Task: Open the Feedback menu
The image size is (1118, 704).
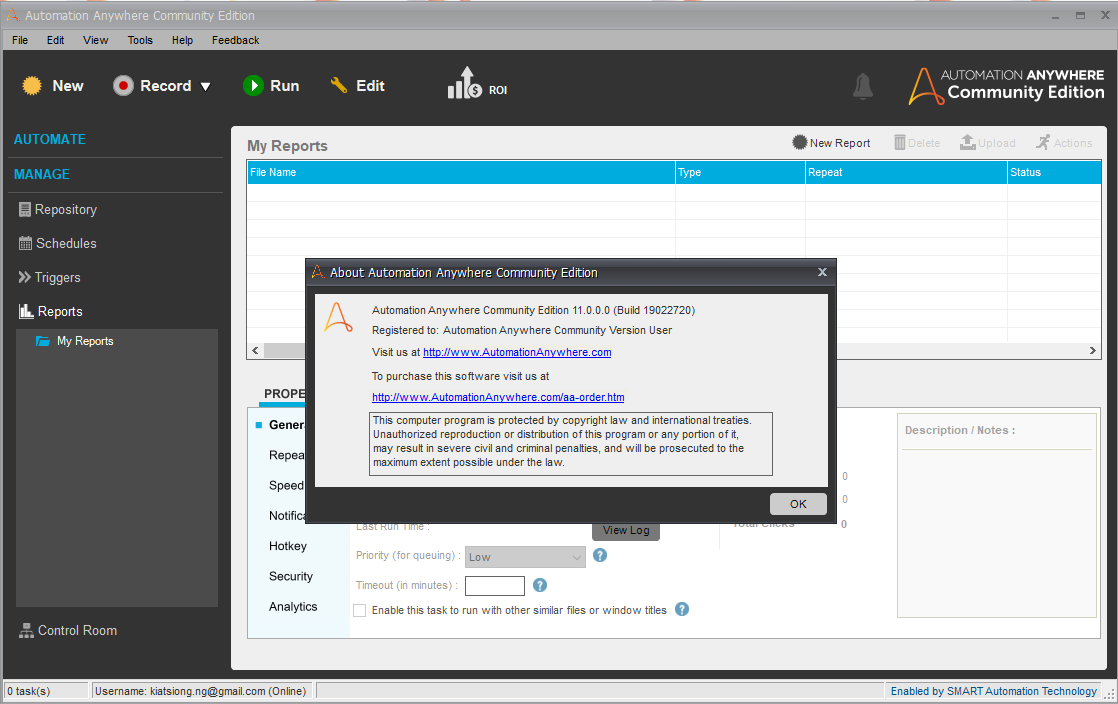Action: 235,40
